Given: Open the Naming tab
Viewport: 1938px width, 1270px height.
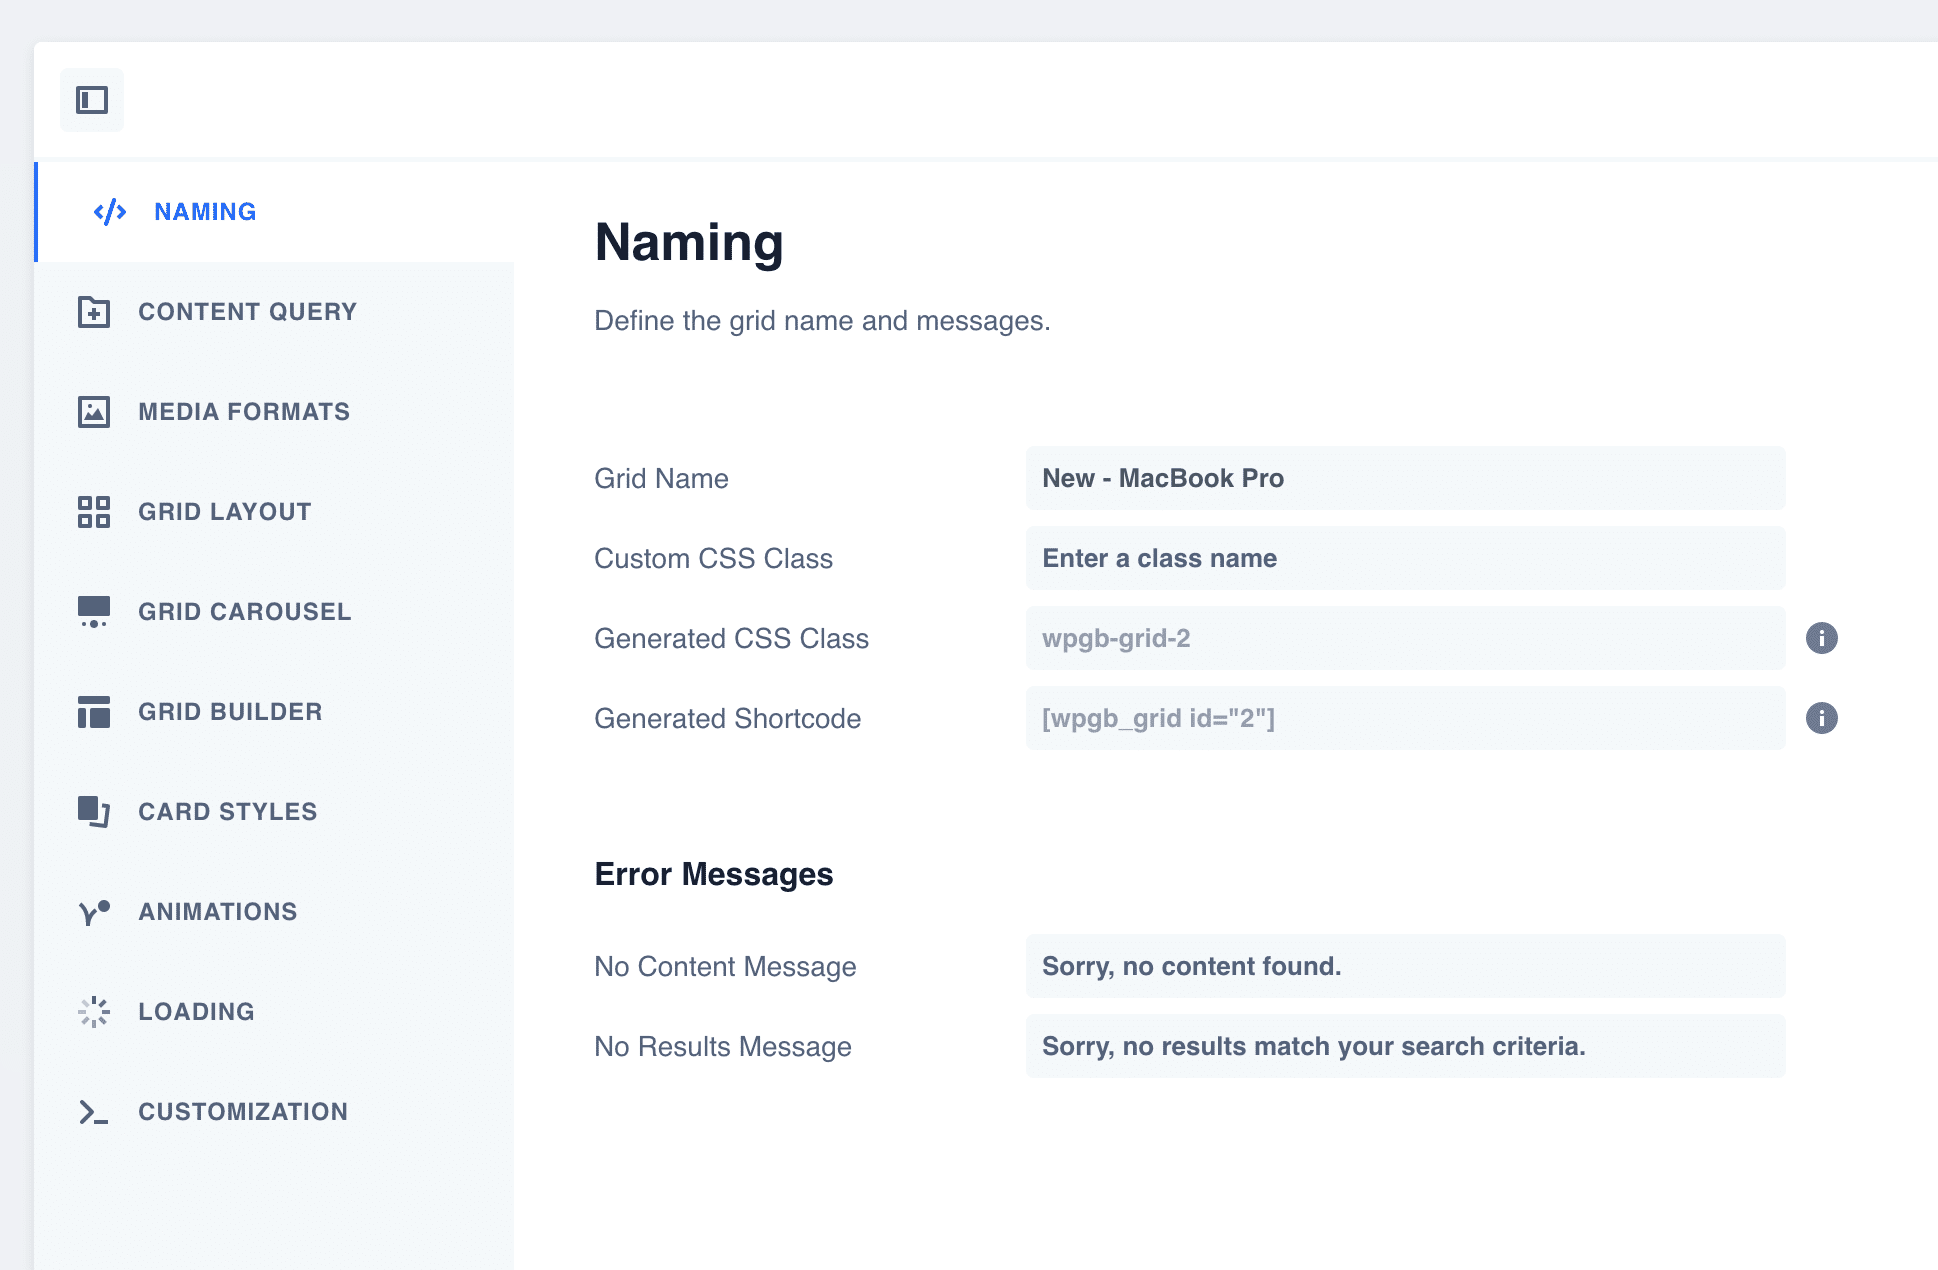Looking at the screenshot, I should point(275,212).
